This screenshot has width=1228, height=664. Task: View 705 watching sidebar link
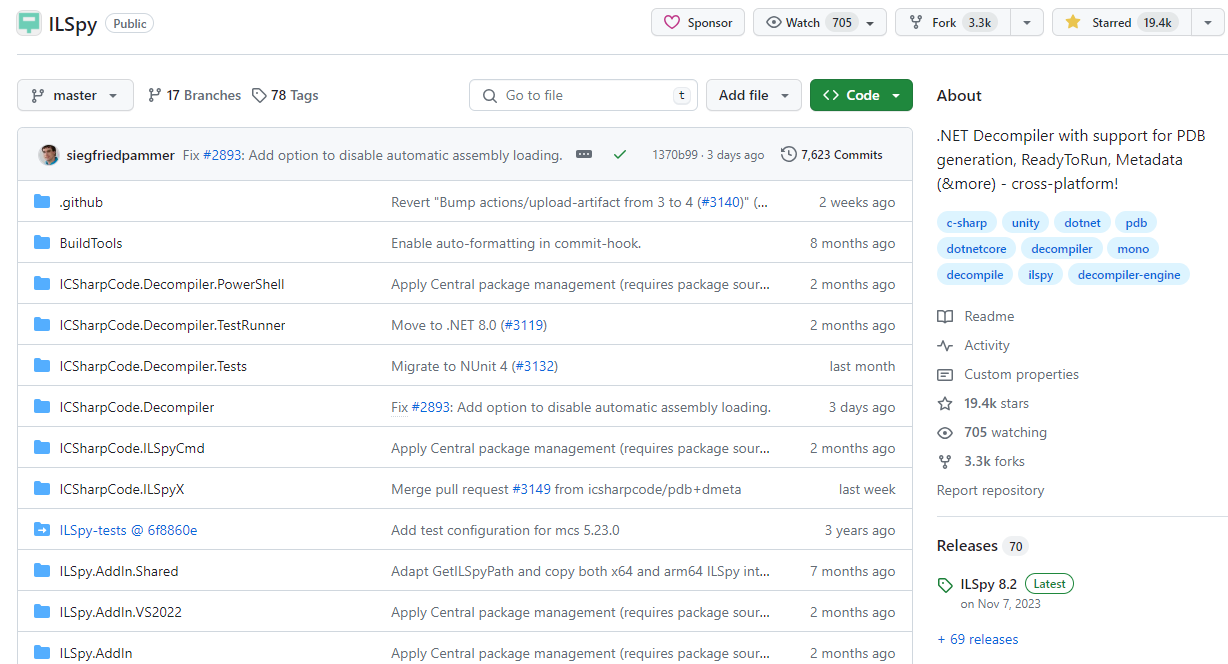(992, 432)
